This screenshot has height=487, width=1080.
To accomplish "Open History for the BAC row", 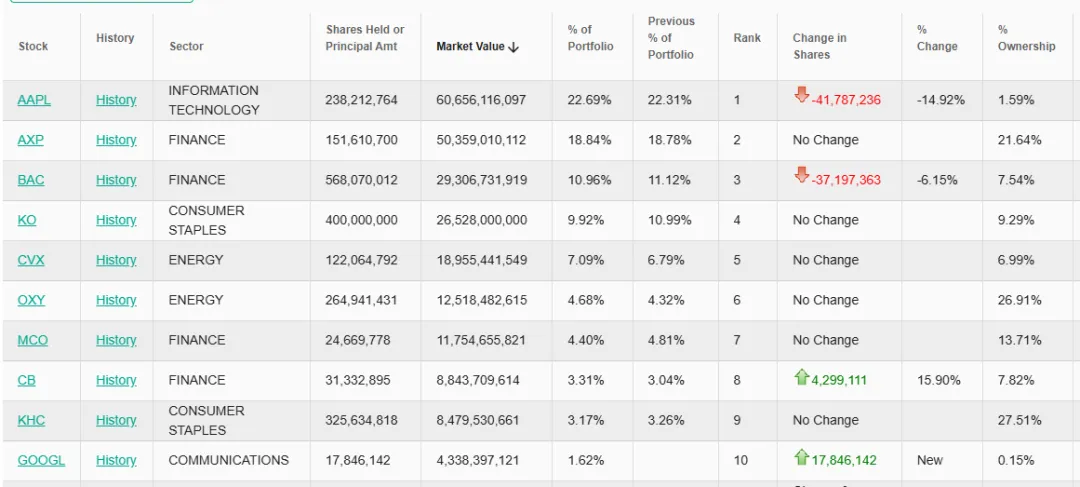I will (x=116, y=180).
